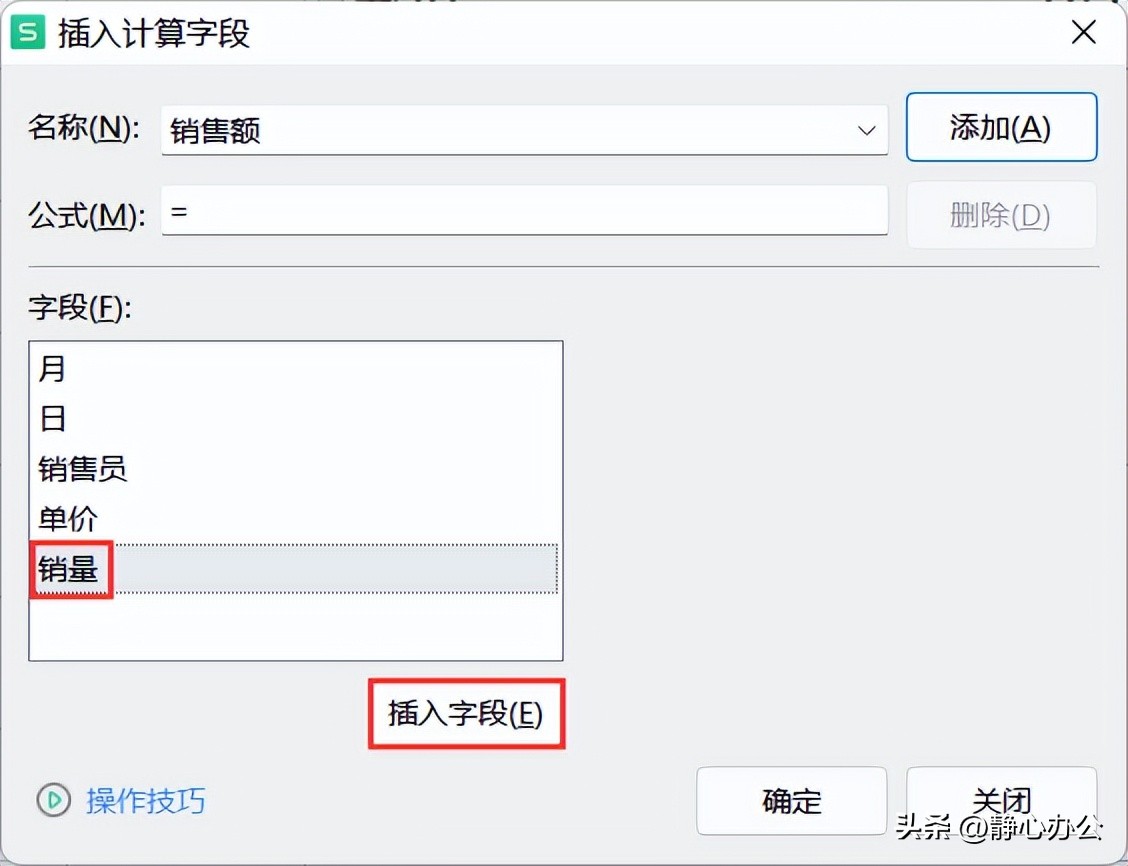This screenshot has height=866, width=1128.
Task: Click the greyed-out 删除(D) button
Action: coord(1001,214)
